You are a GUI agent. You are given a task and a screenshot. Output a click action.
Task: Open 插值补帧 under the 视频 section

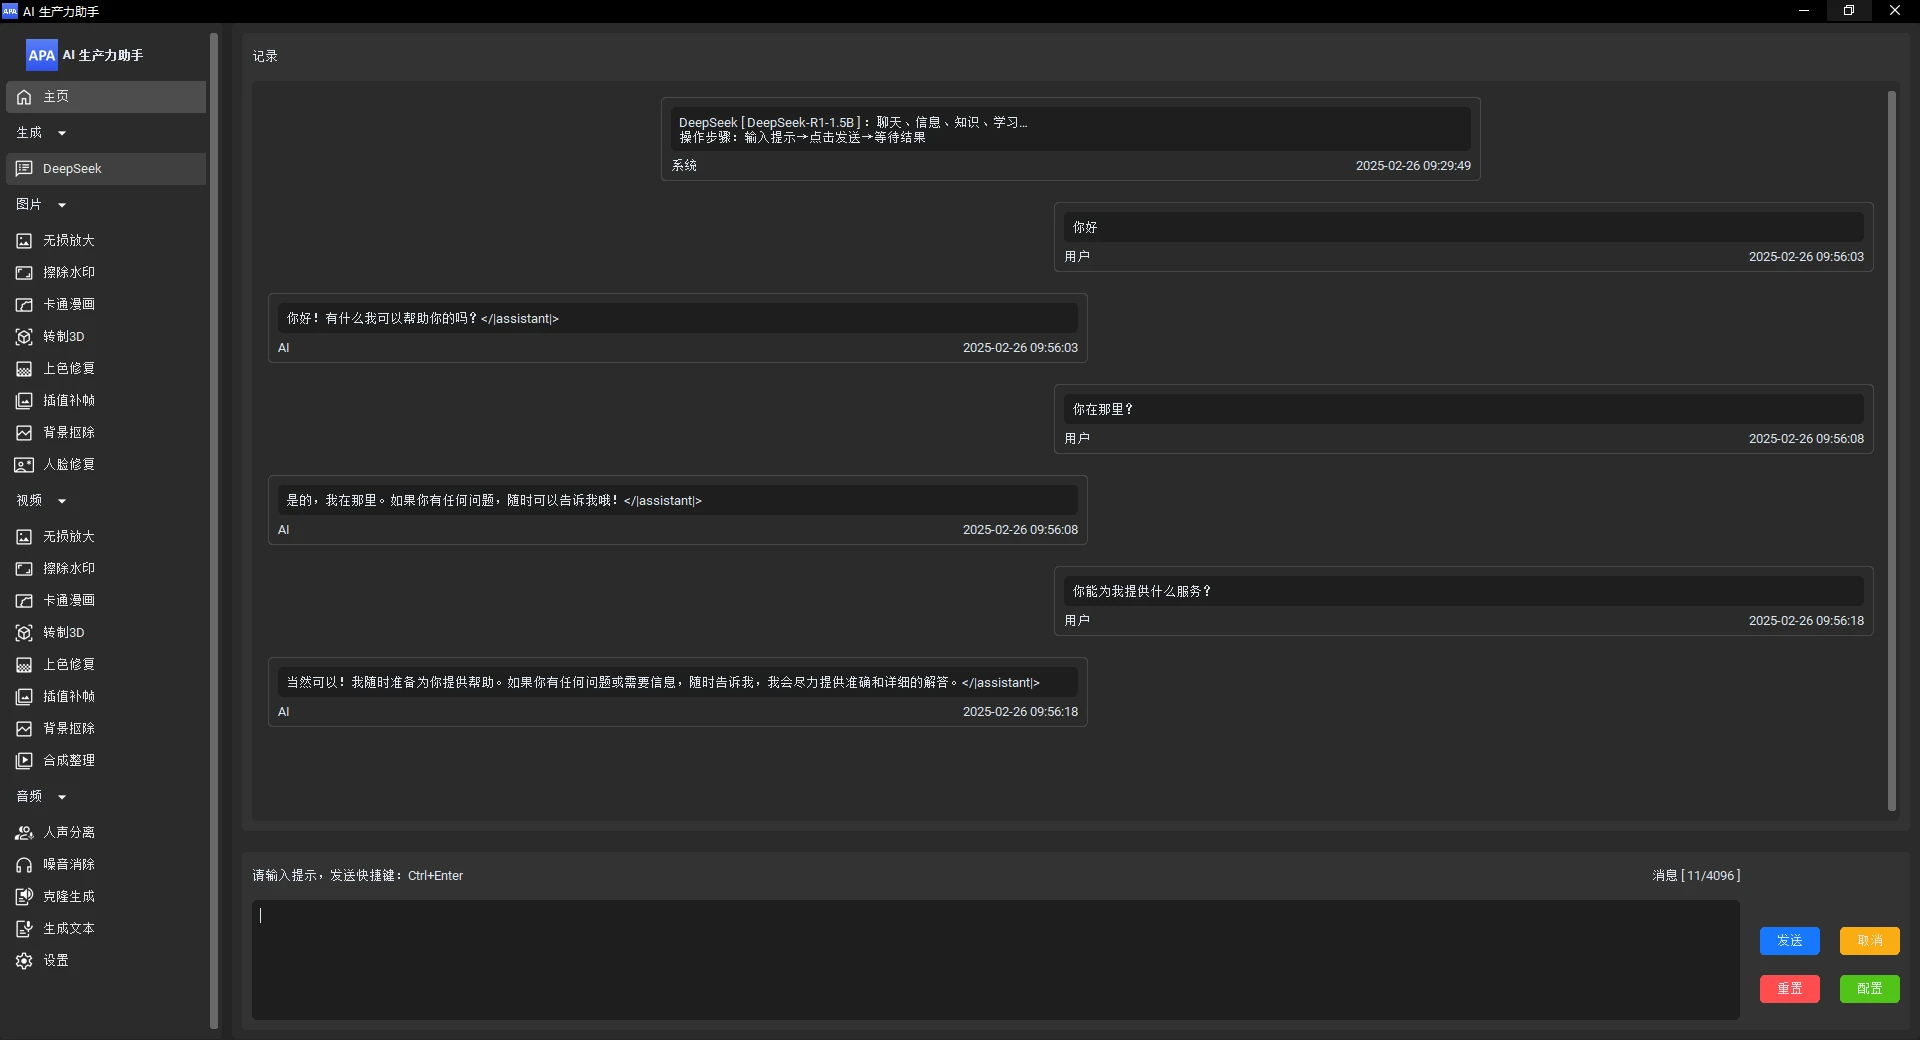[x=68, y=697]
